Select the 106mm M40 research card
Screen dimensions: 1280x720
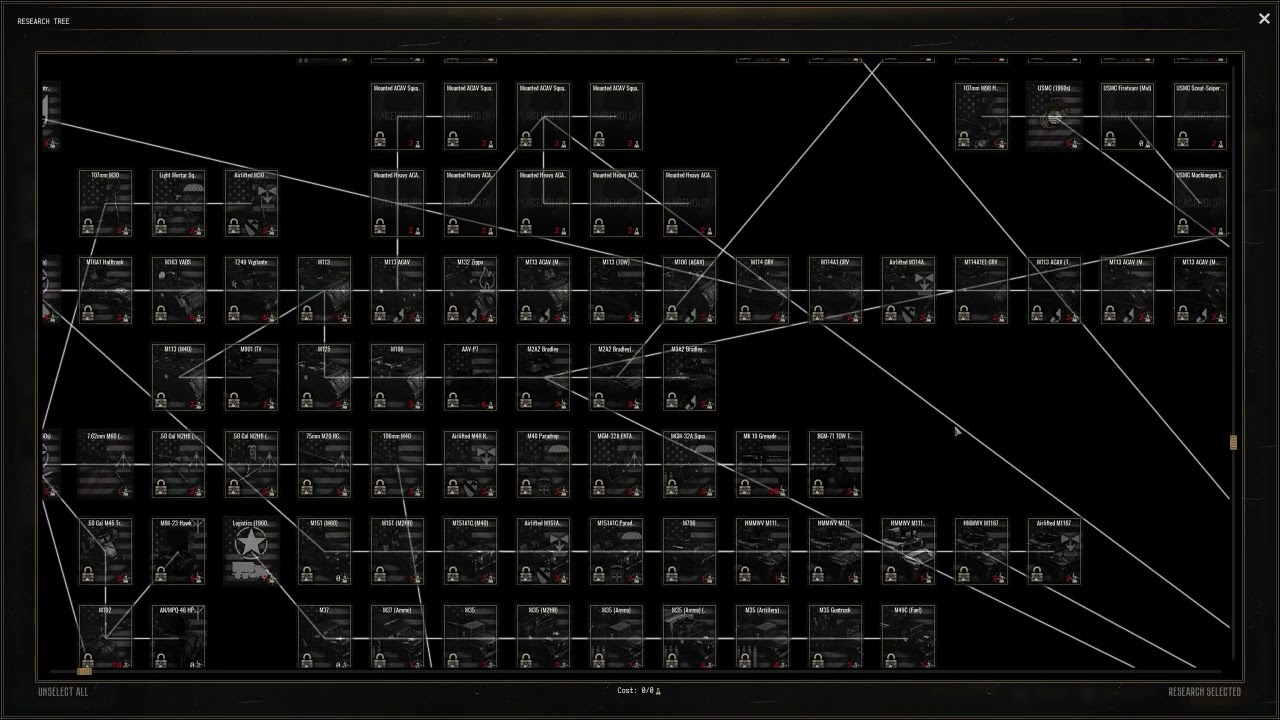click(x=397, y=464)
